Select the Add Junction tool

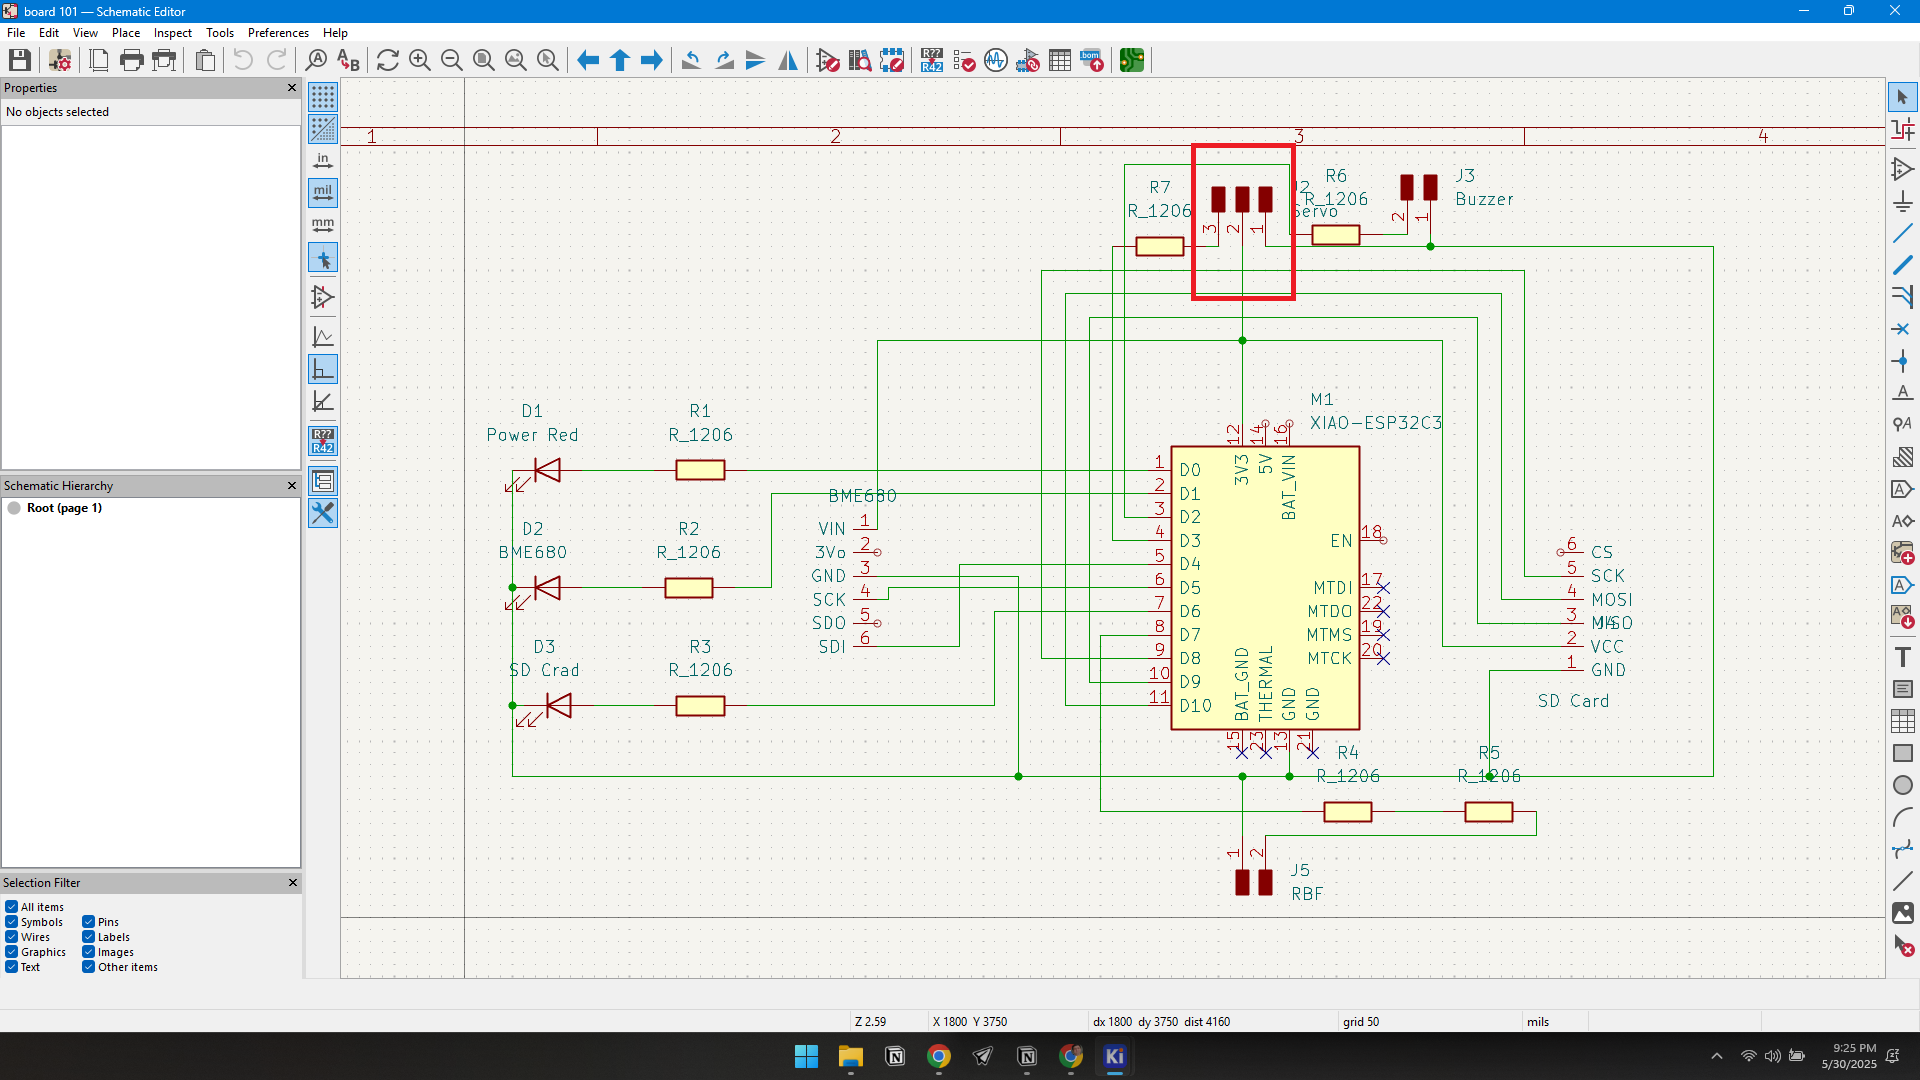[x=1903, y=361]
